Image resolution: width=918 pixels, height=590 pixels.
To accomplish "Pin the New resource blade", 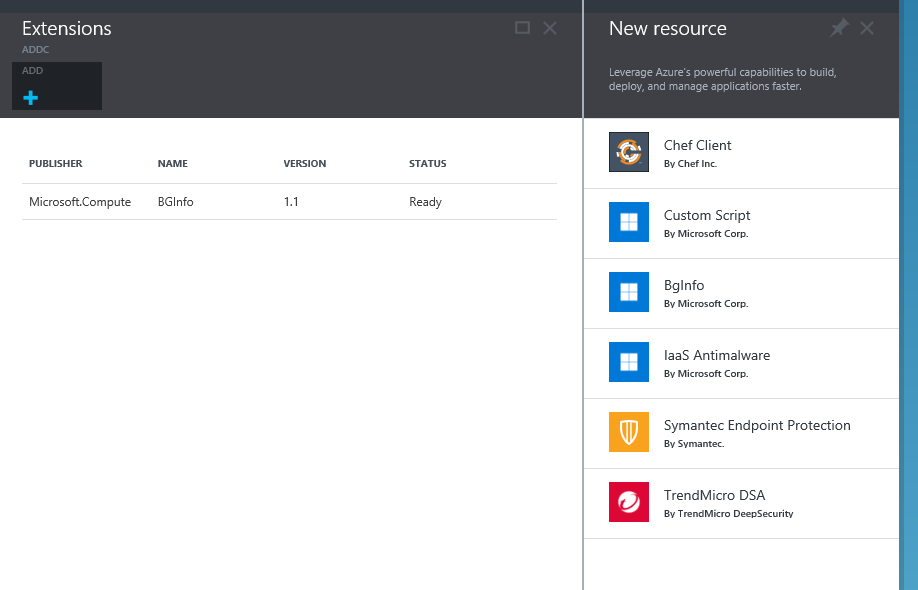I will tap(839, 28).
